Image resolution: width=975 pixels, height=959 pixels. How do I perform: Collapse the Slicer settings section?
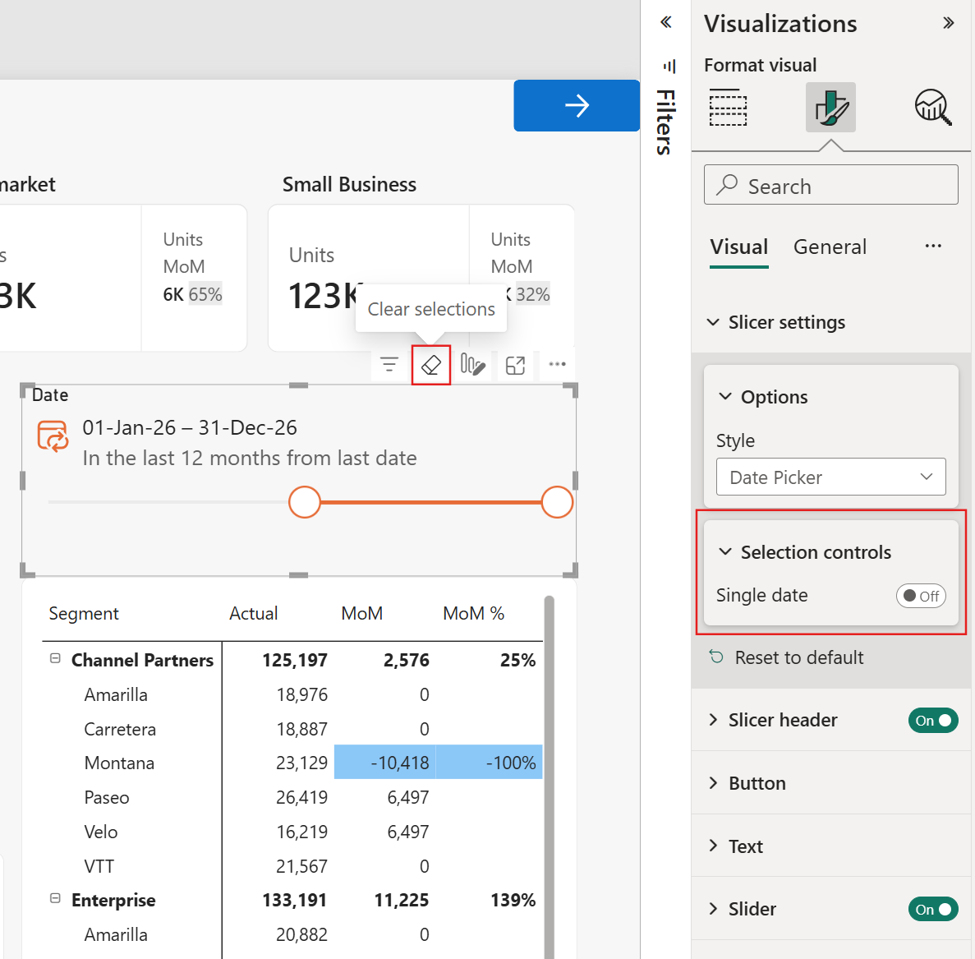coord(713,322)
